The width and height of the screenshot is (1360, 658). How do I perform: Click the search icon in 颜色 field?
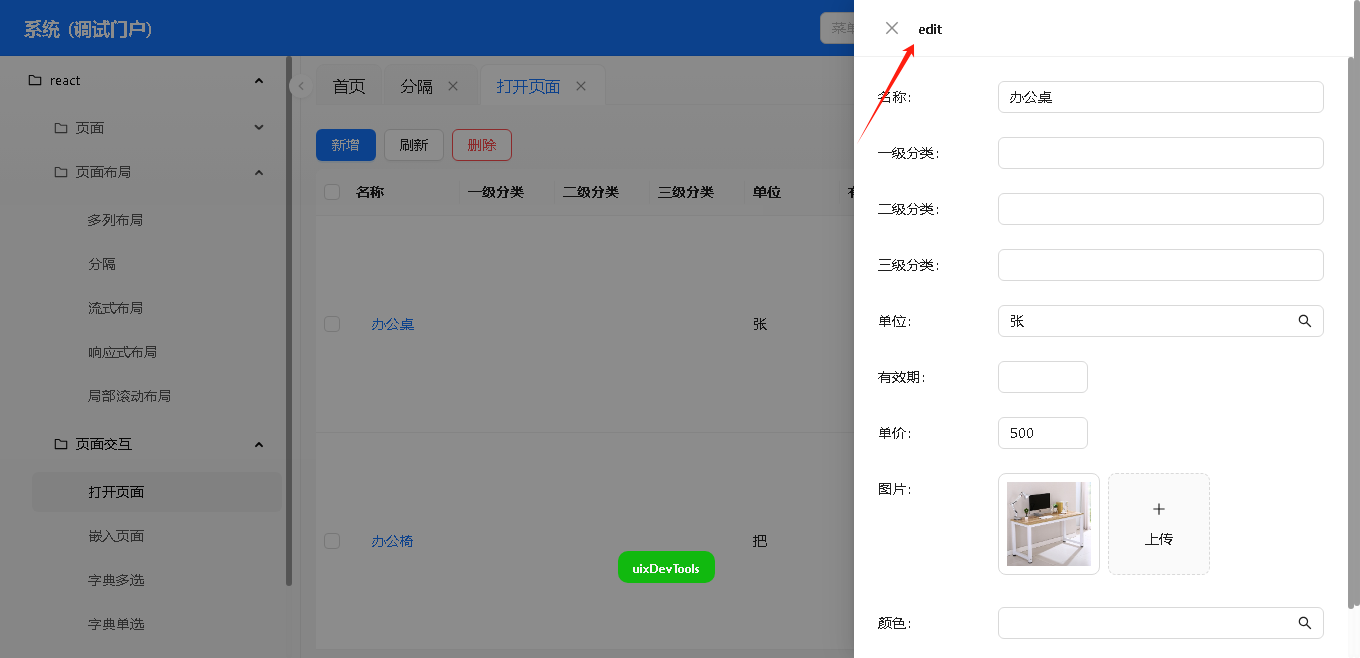[1304, 623]
